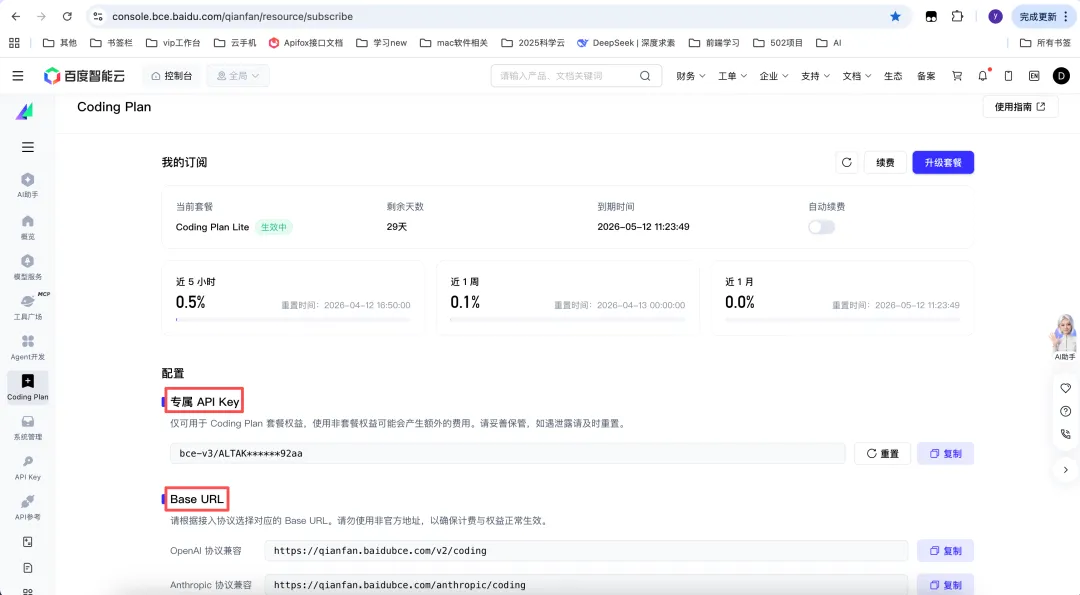Expand the 文档 menu
This screenshot has height=595, width=1080.
pos(857,76)
